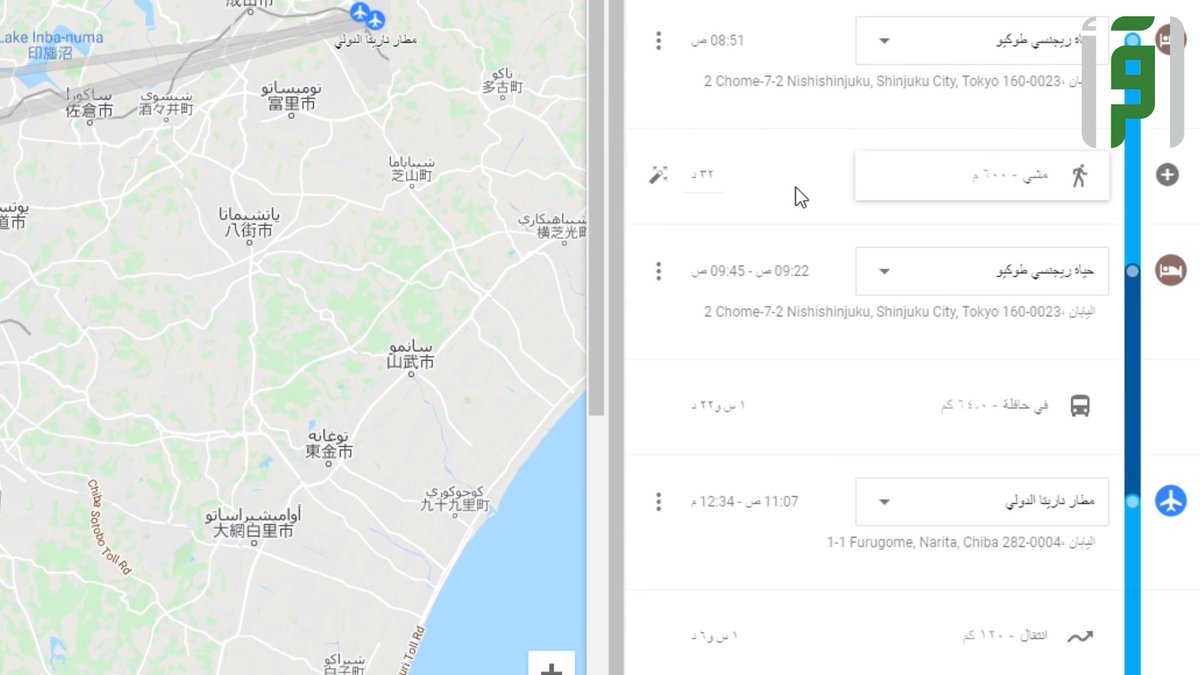The height and width of the screenshot is (675, 1200).
Task: Click the 11:07 ص - 12:34 م time range
Action: tap(744, 501)
